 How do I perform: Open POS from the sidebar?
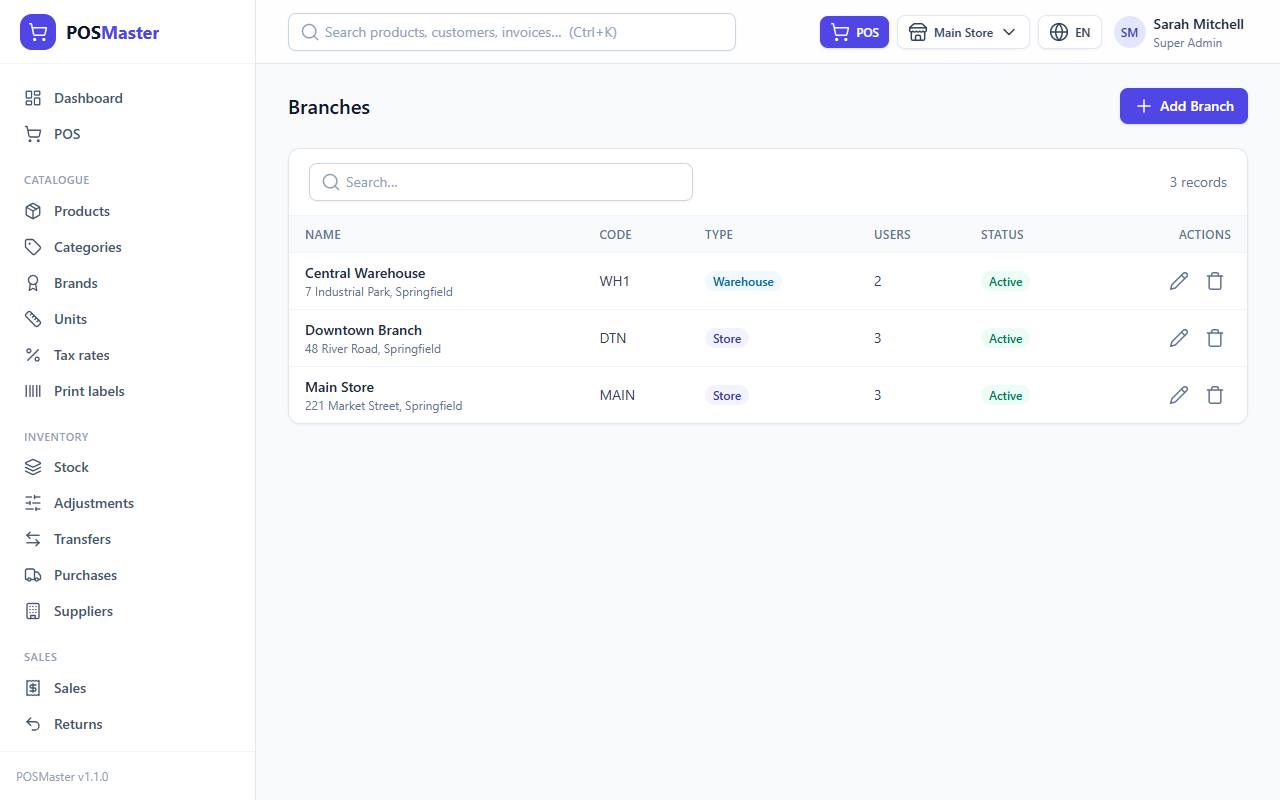click(x=127, y=134)
